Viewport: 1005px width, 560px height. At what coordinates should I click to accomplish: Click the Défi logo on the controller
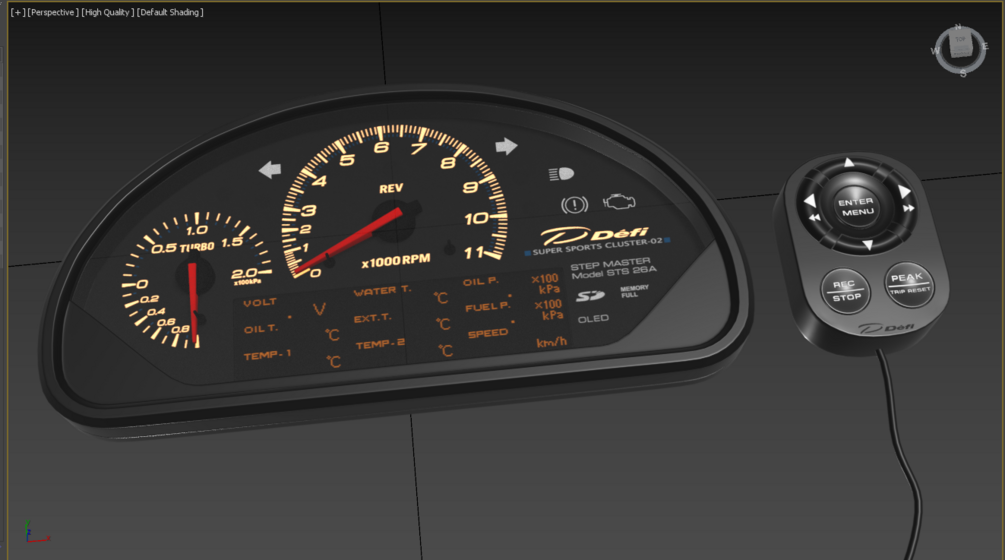point(887,329)
